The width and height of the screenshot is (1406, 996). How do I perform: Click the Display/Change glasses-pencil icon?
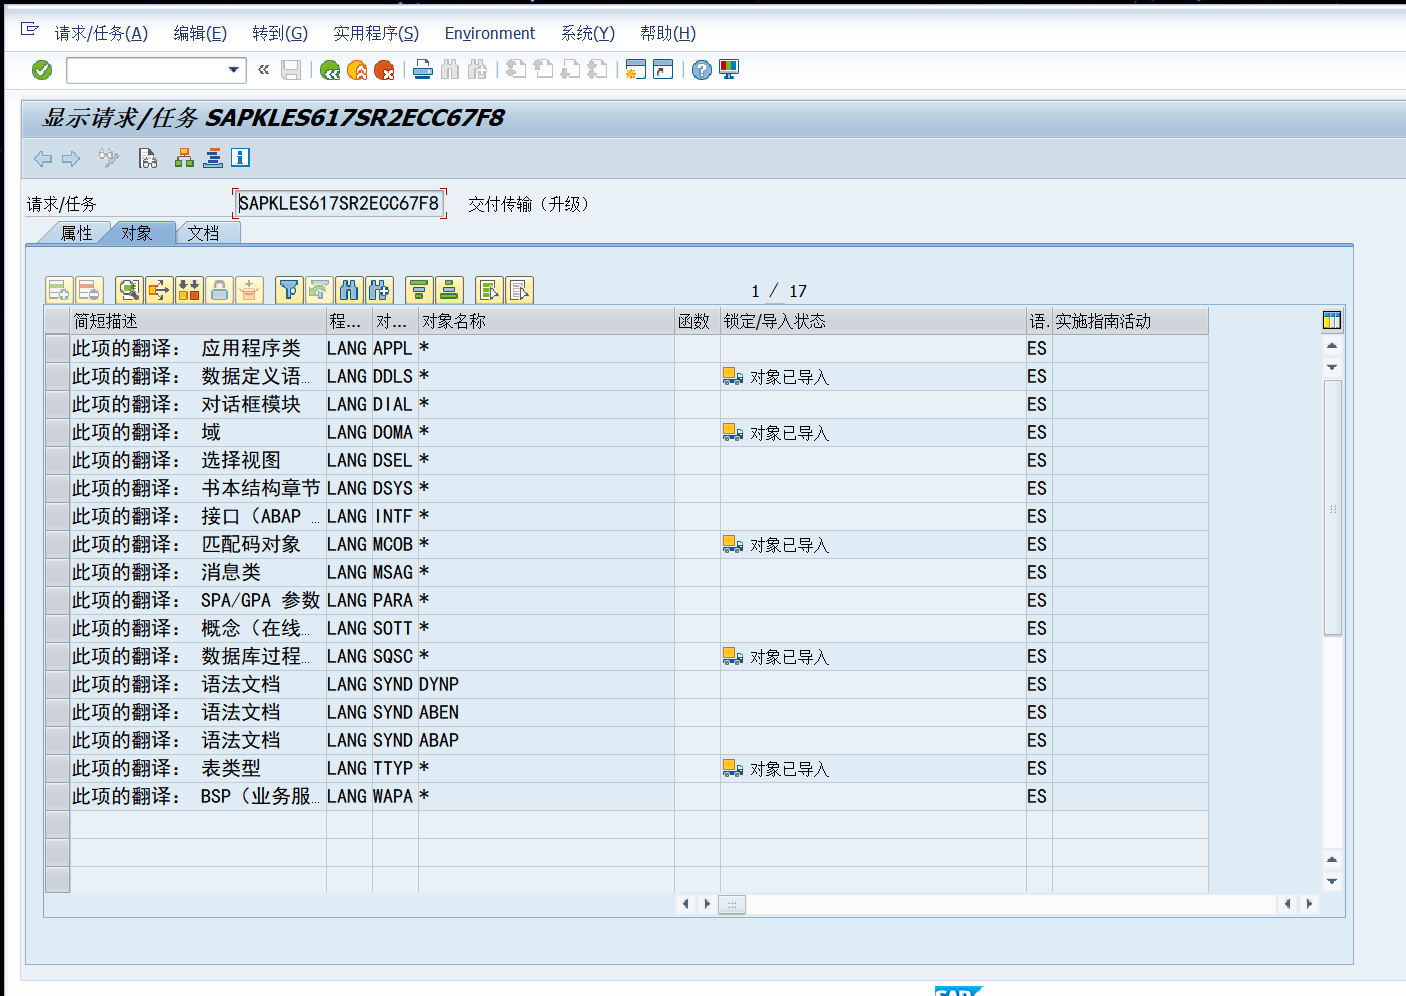[x=108, y=158]
